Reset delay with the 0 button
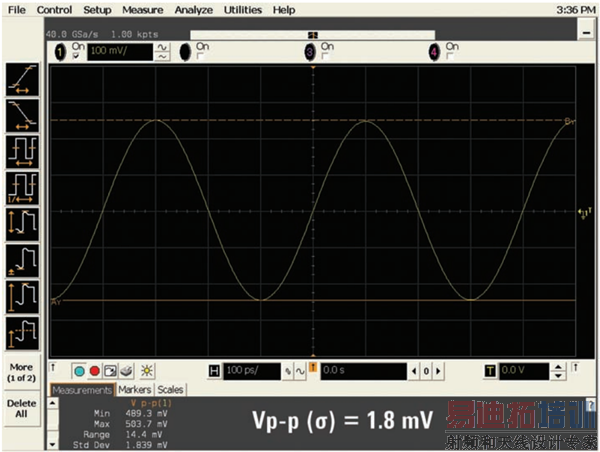The width and height of the screenshot is (600, 452). [426, 371]
